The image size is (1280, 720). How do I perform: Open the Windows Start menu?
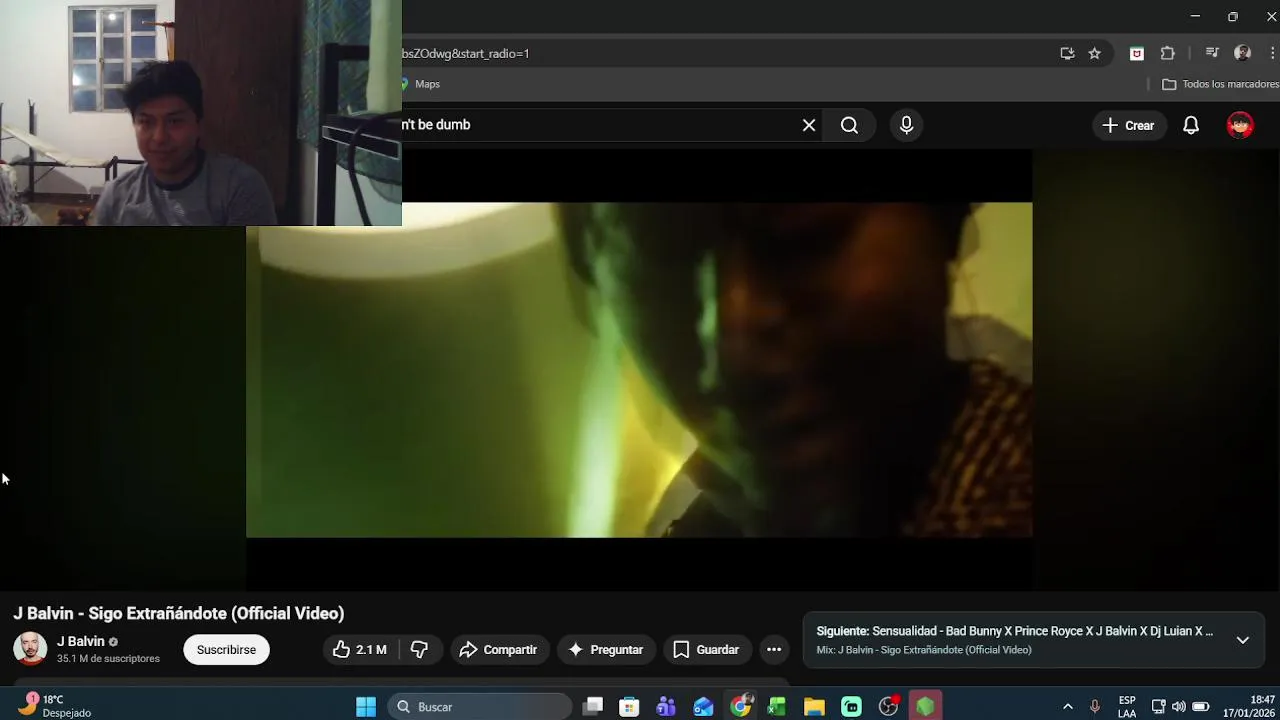coord(366,707)
